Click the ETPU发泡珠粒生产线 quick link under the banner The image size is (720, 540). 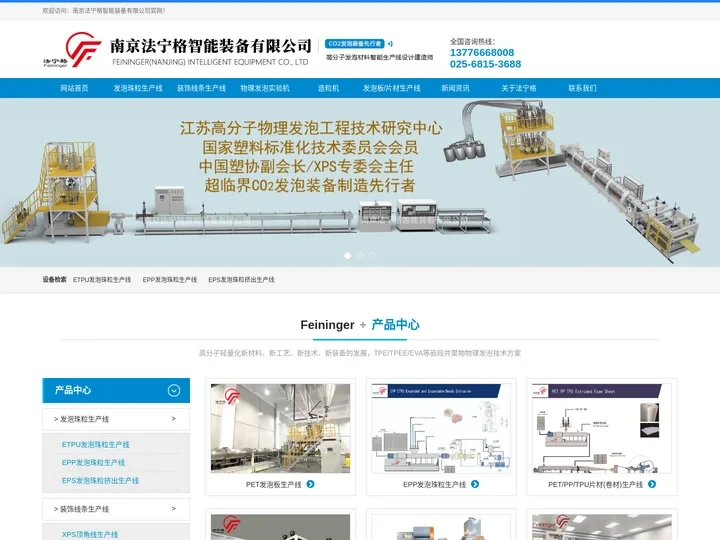[102, 280]
